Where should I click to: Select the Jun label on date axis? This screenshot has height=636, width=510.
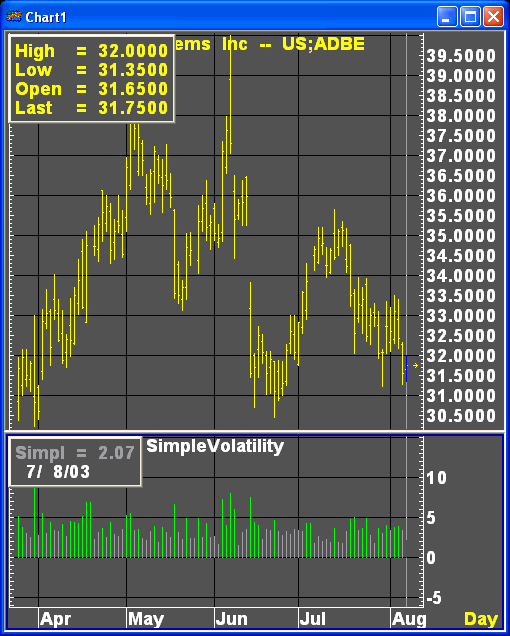tap(231, 619)
